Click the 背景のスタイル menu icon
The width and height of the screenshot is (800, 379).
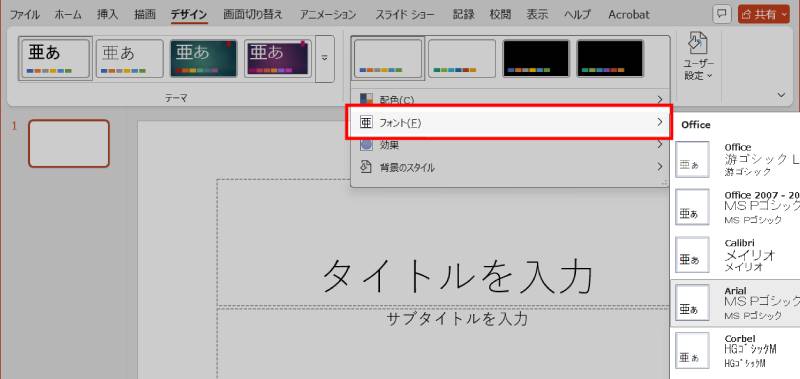pos(366,167)
